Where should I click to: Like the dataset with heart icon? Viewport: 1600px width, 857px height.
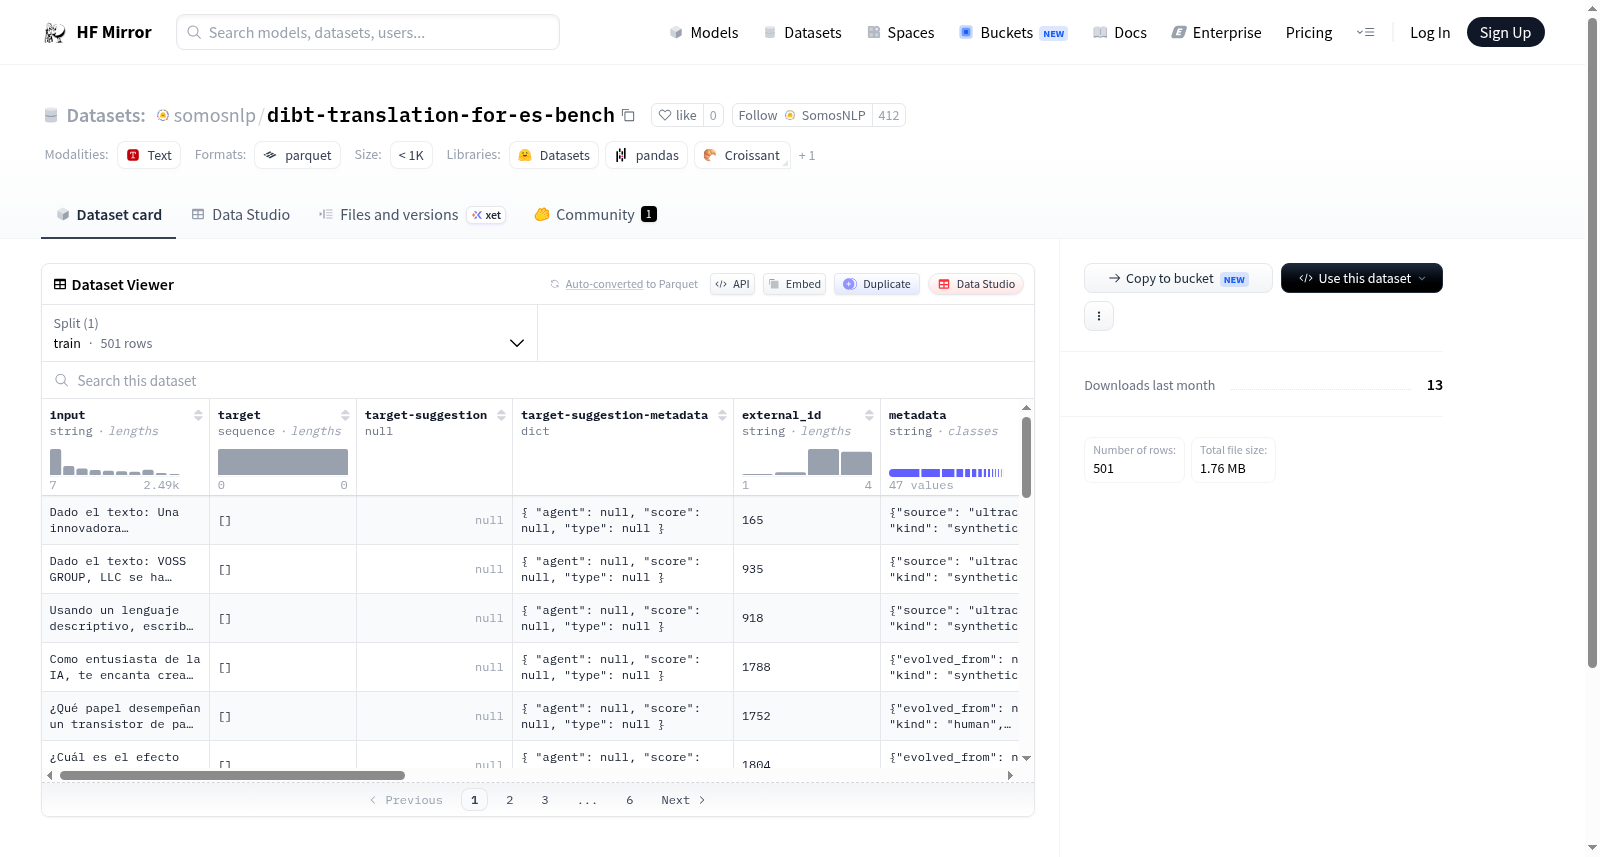click(x=677, y=115)
